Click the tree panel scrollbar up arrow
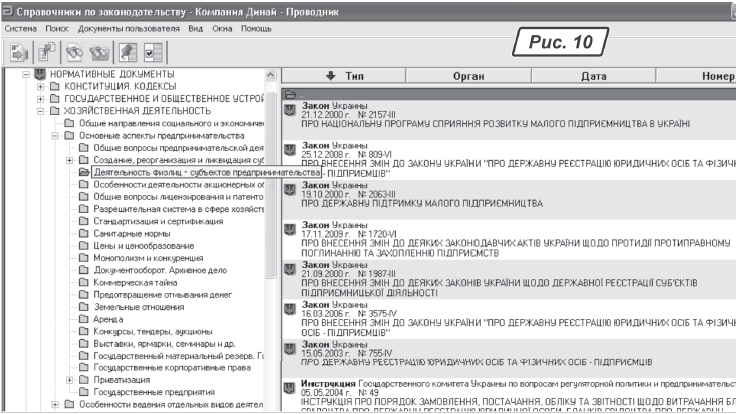Viewport: 736px width, 414px height. [x=270, y=75]
